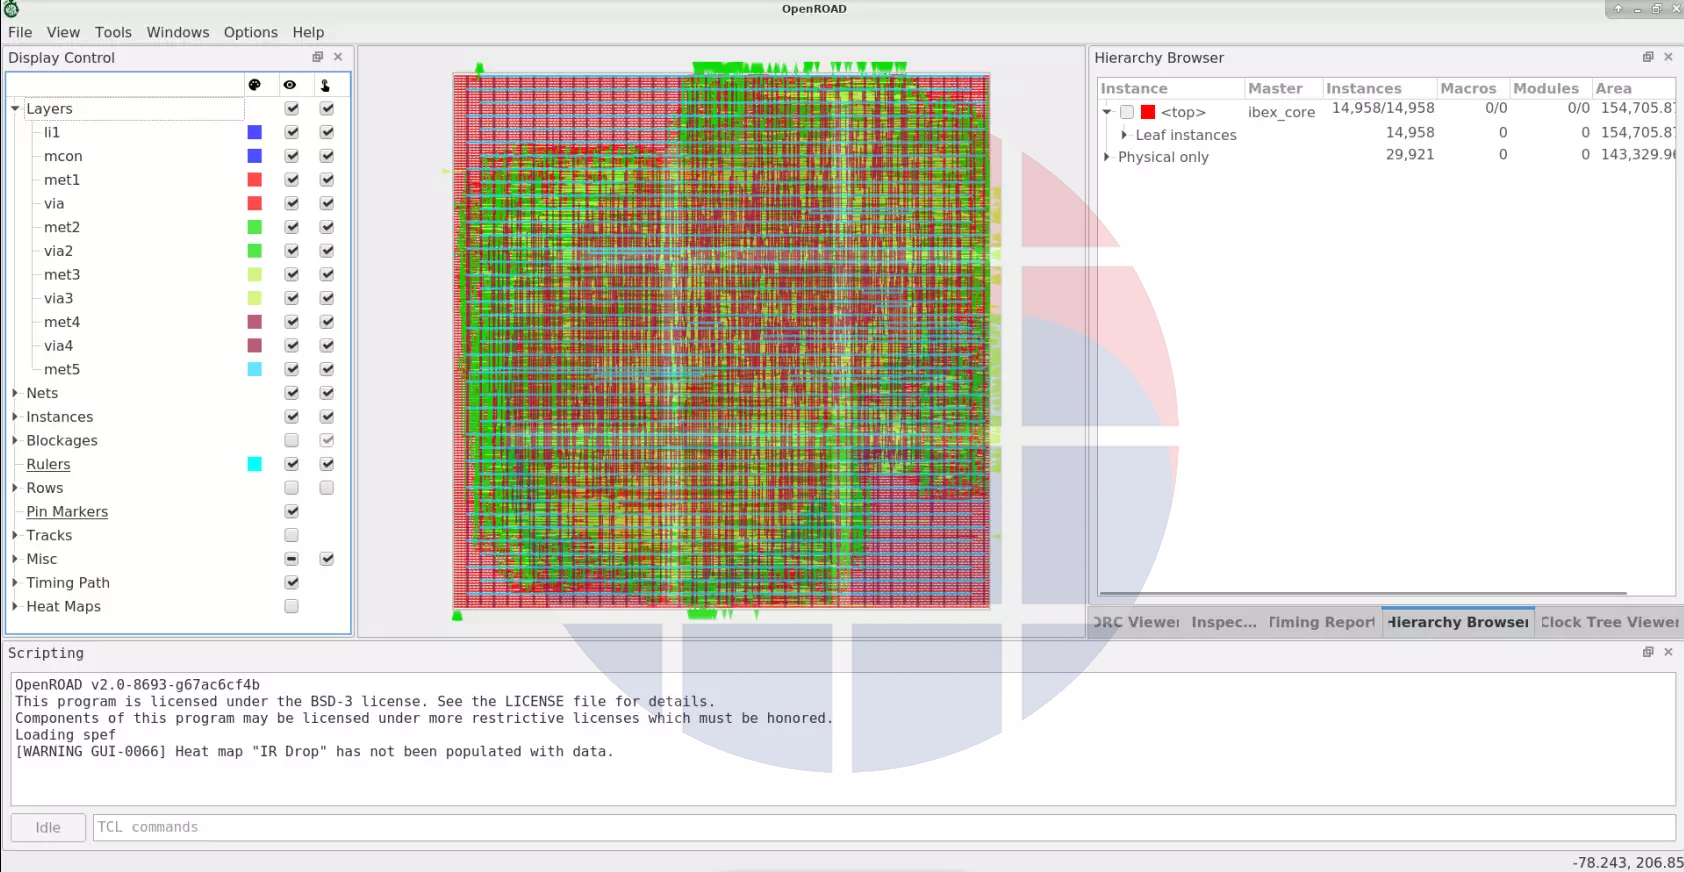Screen dimensions: 1684x872
Task: Click the eye visibility column header icon
Action: 290,85
